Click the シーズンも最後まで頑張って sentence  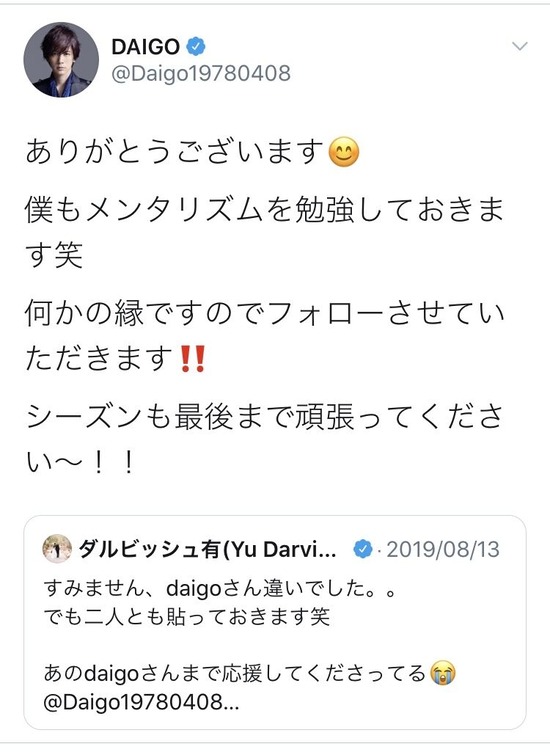pyautogui.click(x=264, y=438)
